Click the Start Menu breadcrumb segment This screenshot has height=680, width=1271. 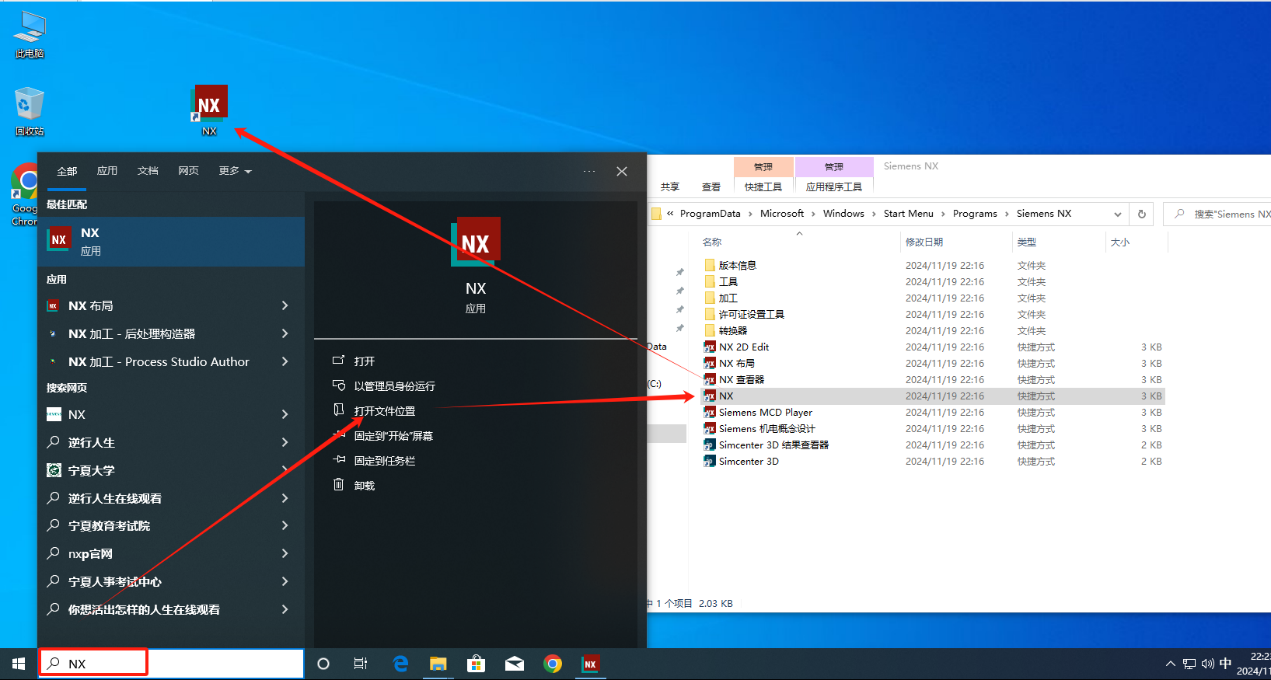(x=908, y=213)
